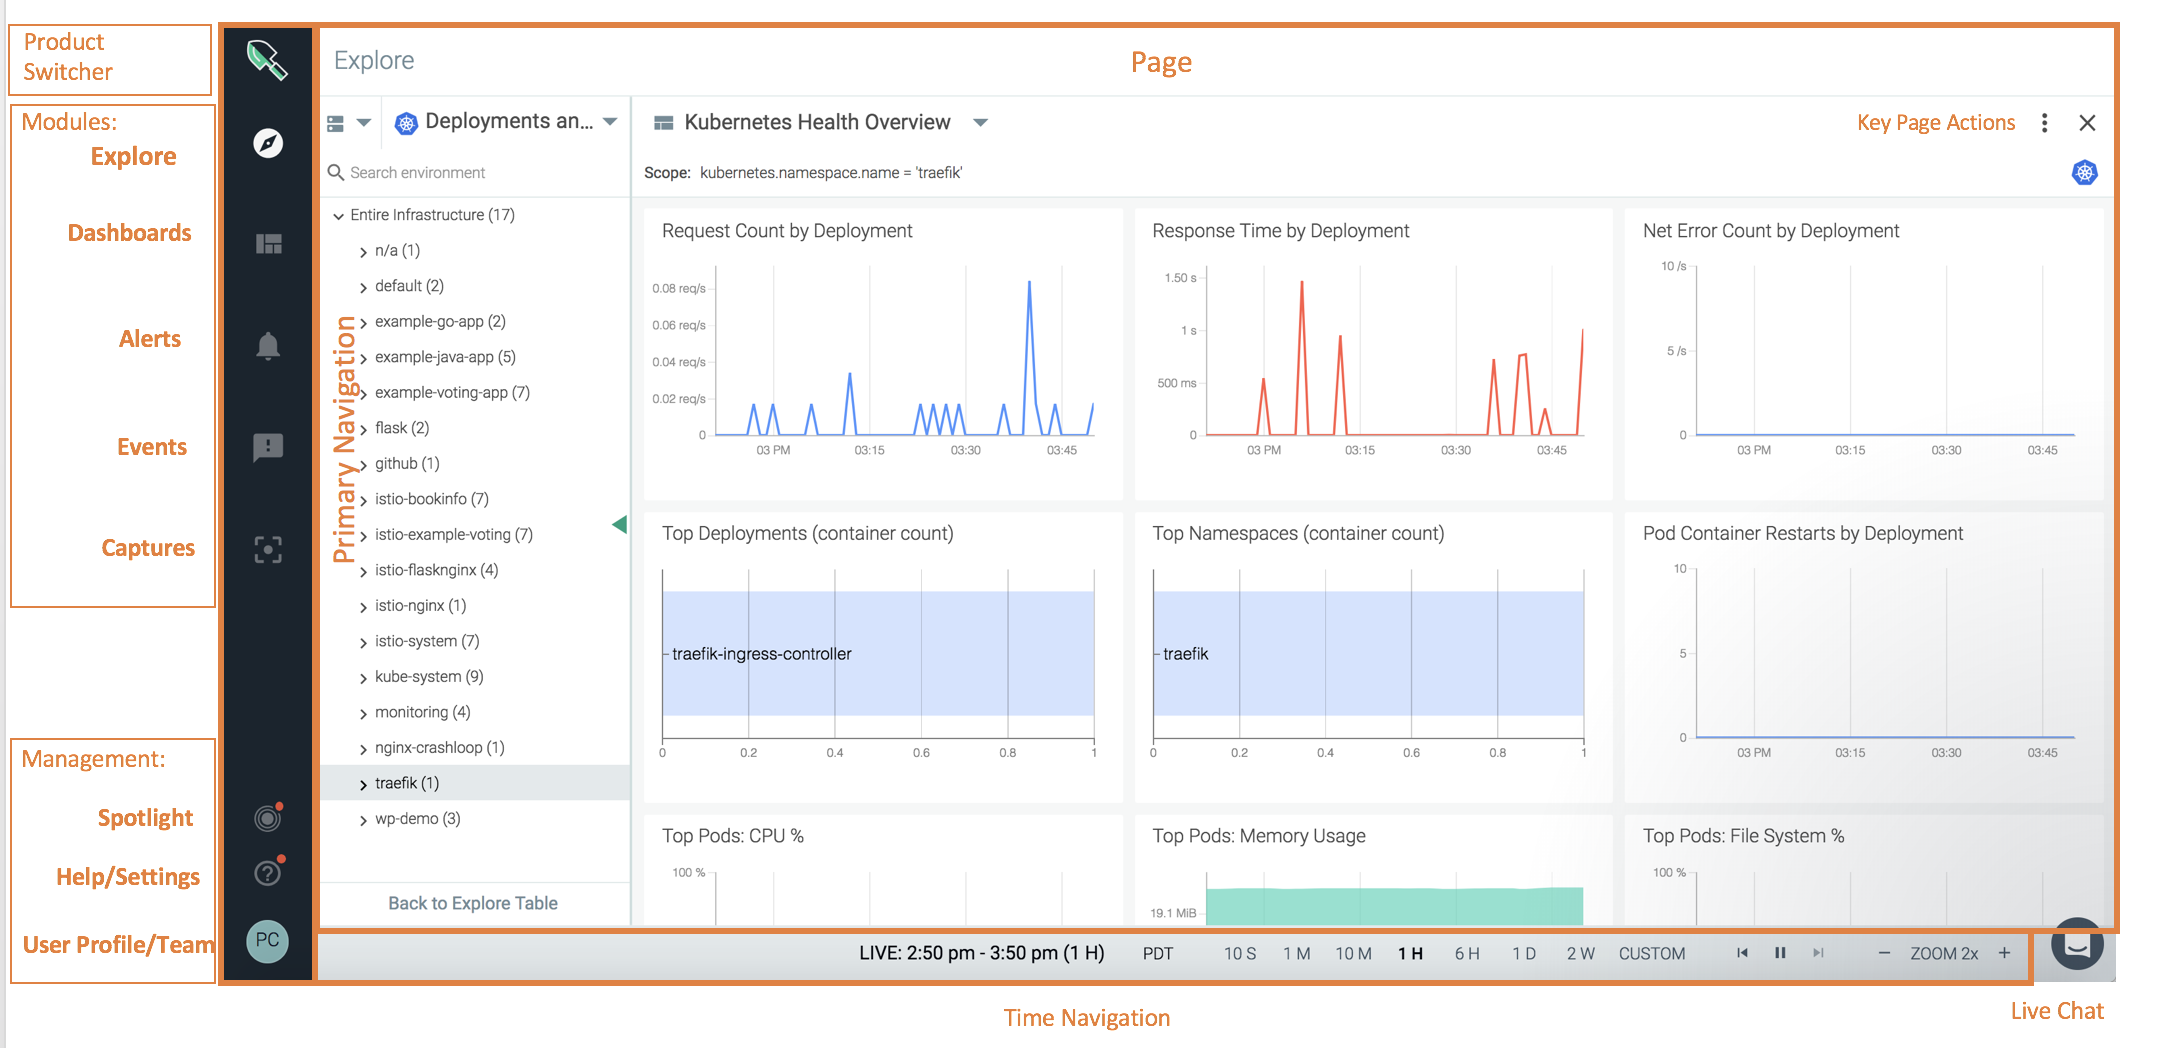
Task: Open the live chat bubble
Action: point(2077,944)
